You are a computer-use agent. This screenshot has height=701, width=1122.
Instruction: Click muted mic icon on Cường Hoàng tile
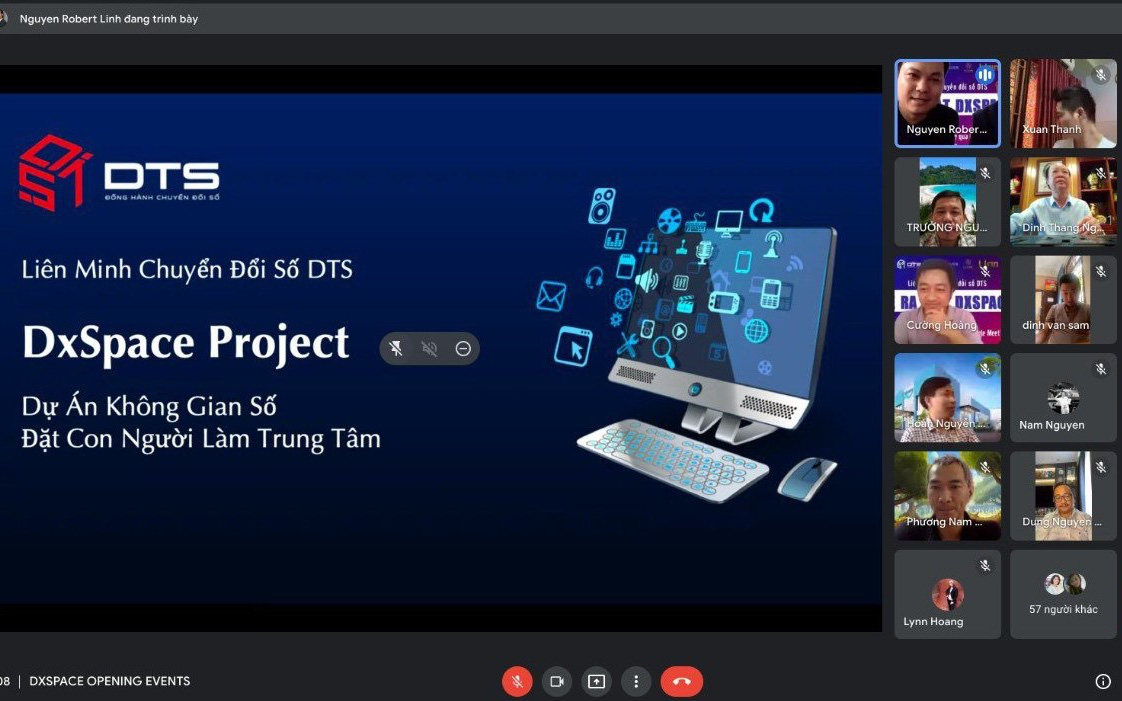tap(985, 270)
